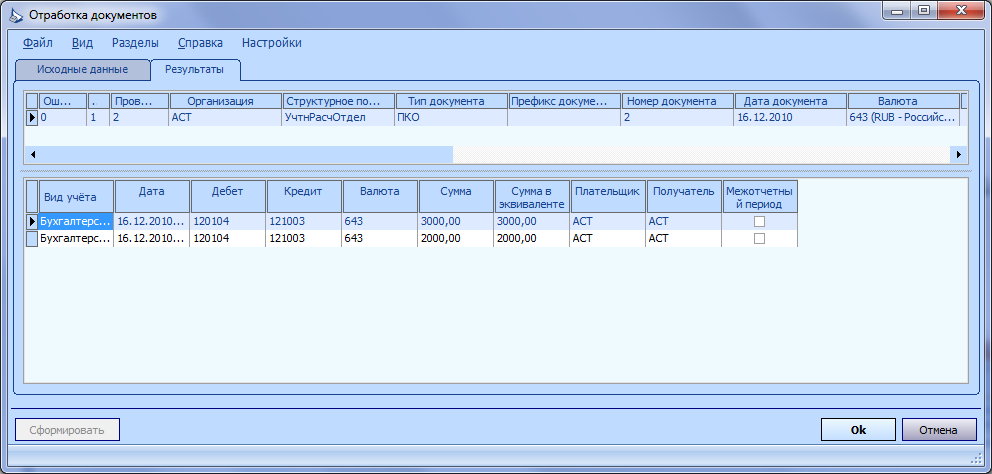
Task: Select Получатель АСТ cell in 2000,00 row
Action: click(x=683, y=239)
